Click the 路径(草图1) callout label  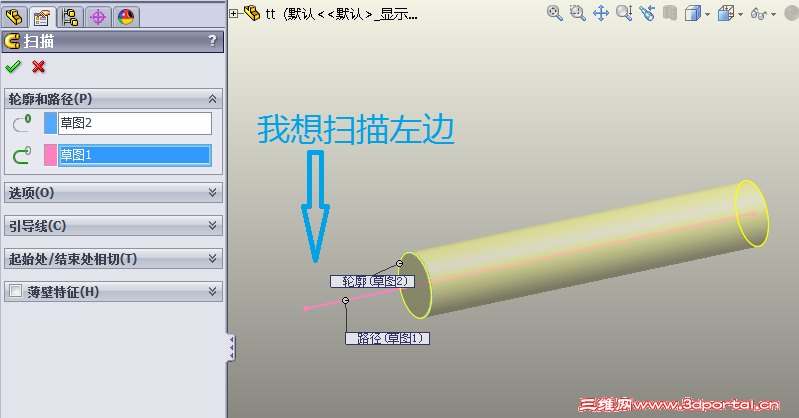[388, 338]
